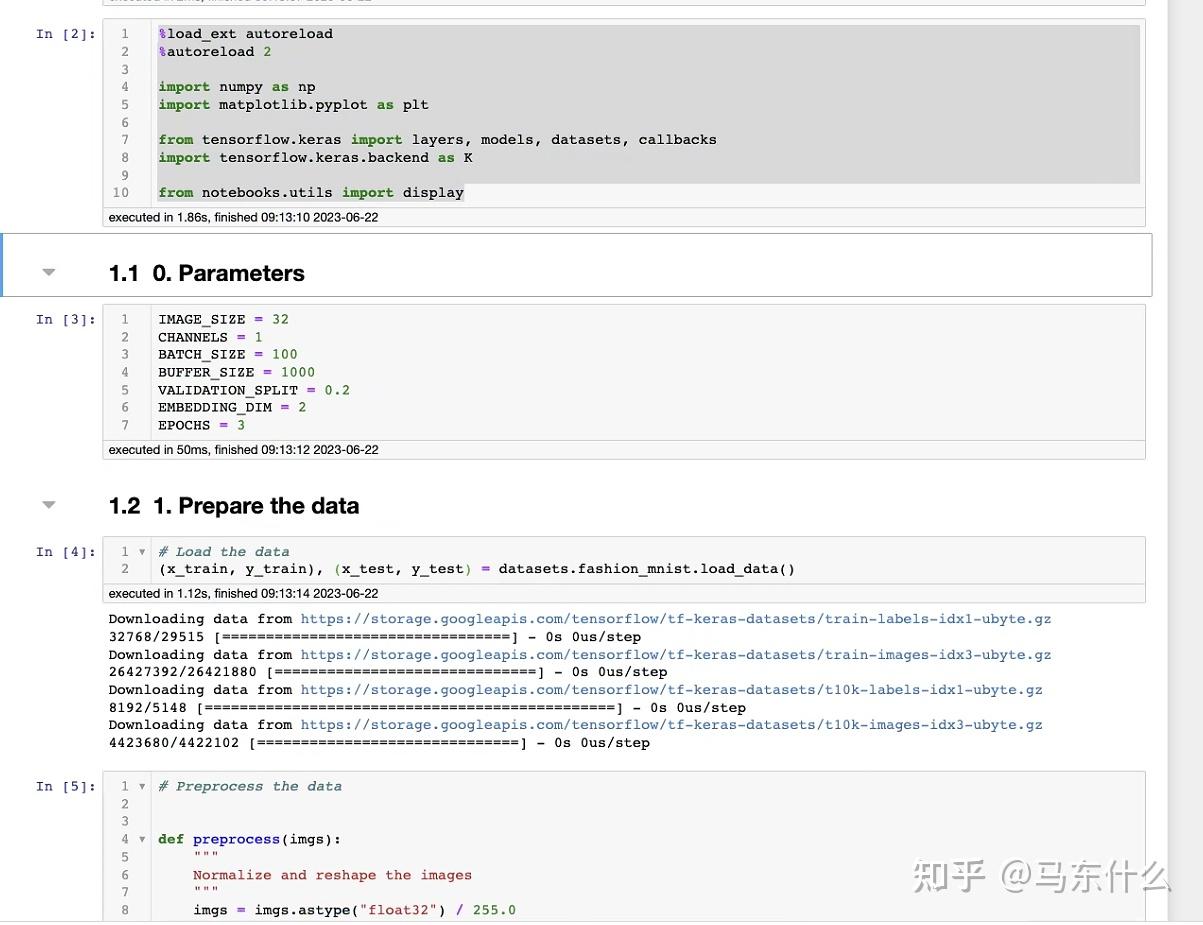Open the train-labels-idx1-ubyte.gz URL
Image resolution: width=1203 pixels, height=925 pixels.
point(675,619)
